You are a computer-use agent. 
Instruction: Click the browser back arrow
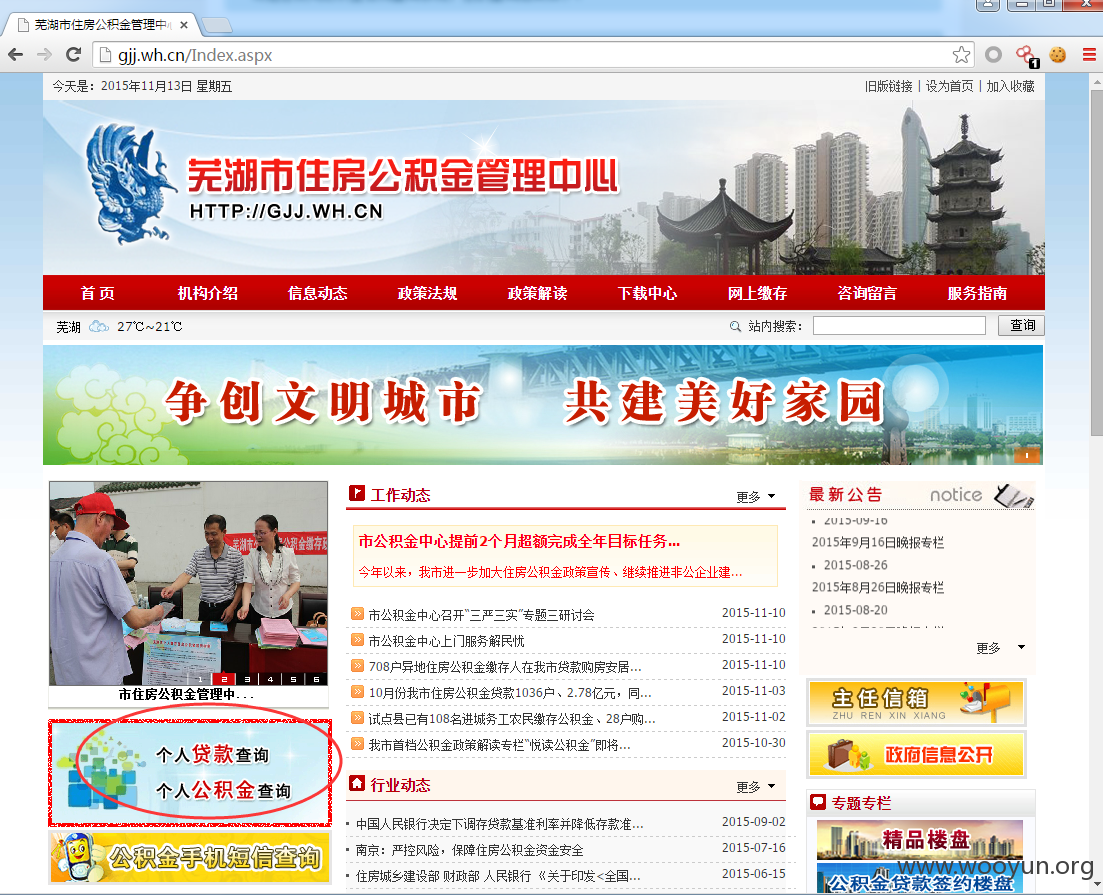(x=15, y=55)
